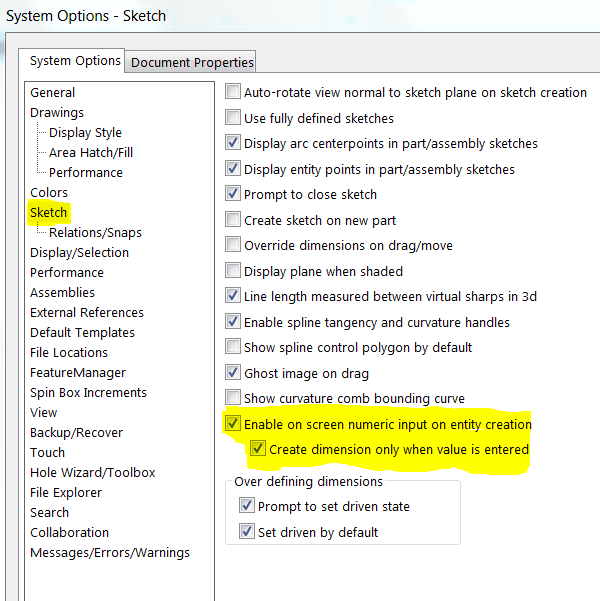The image size is (600, 601).
Task: Uncheck Ghost image on drag
Action: (233, 372)
